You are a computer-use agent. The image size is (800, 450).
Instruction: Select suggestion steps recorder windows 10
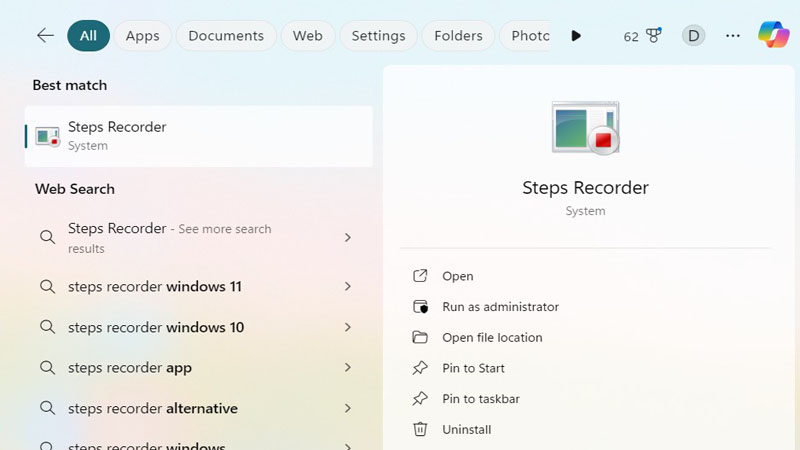(198, 327)
